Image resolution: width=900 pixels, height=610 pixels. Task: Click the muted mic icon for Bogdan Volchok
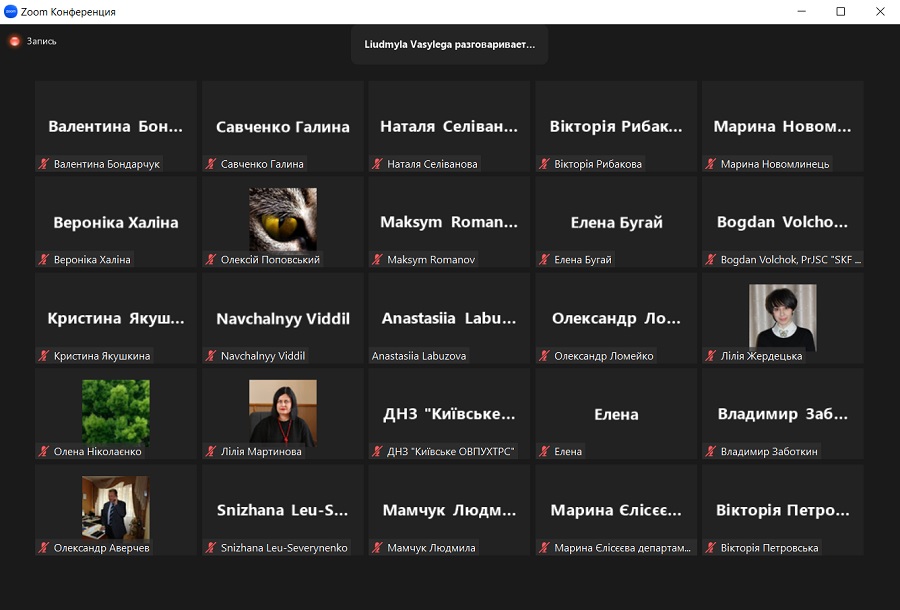(x=711, y=259)
